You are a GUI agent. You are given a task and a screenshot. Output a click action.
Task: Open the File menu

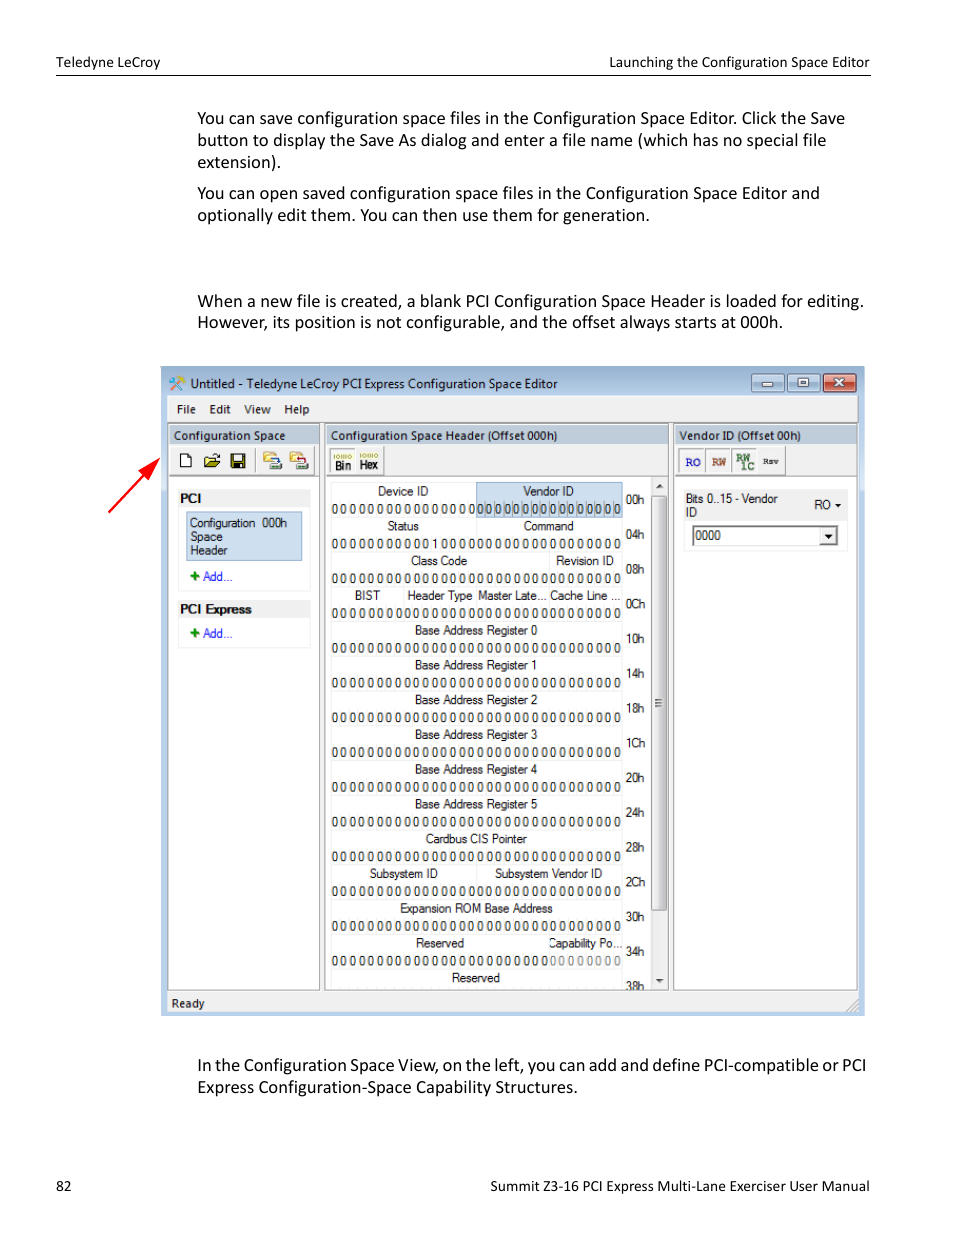coord(186,409)
